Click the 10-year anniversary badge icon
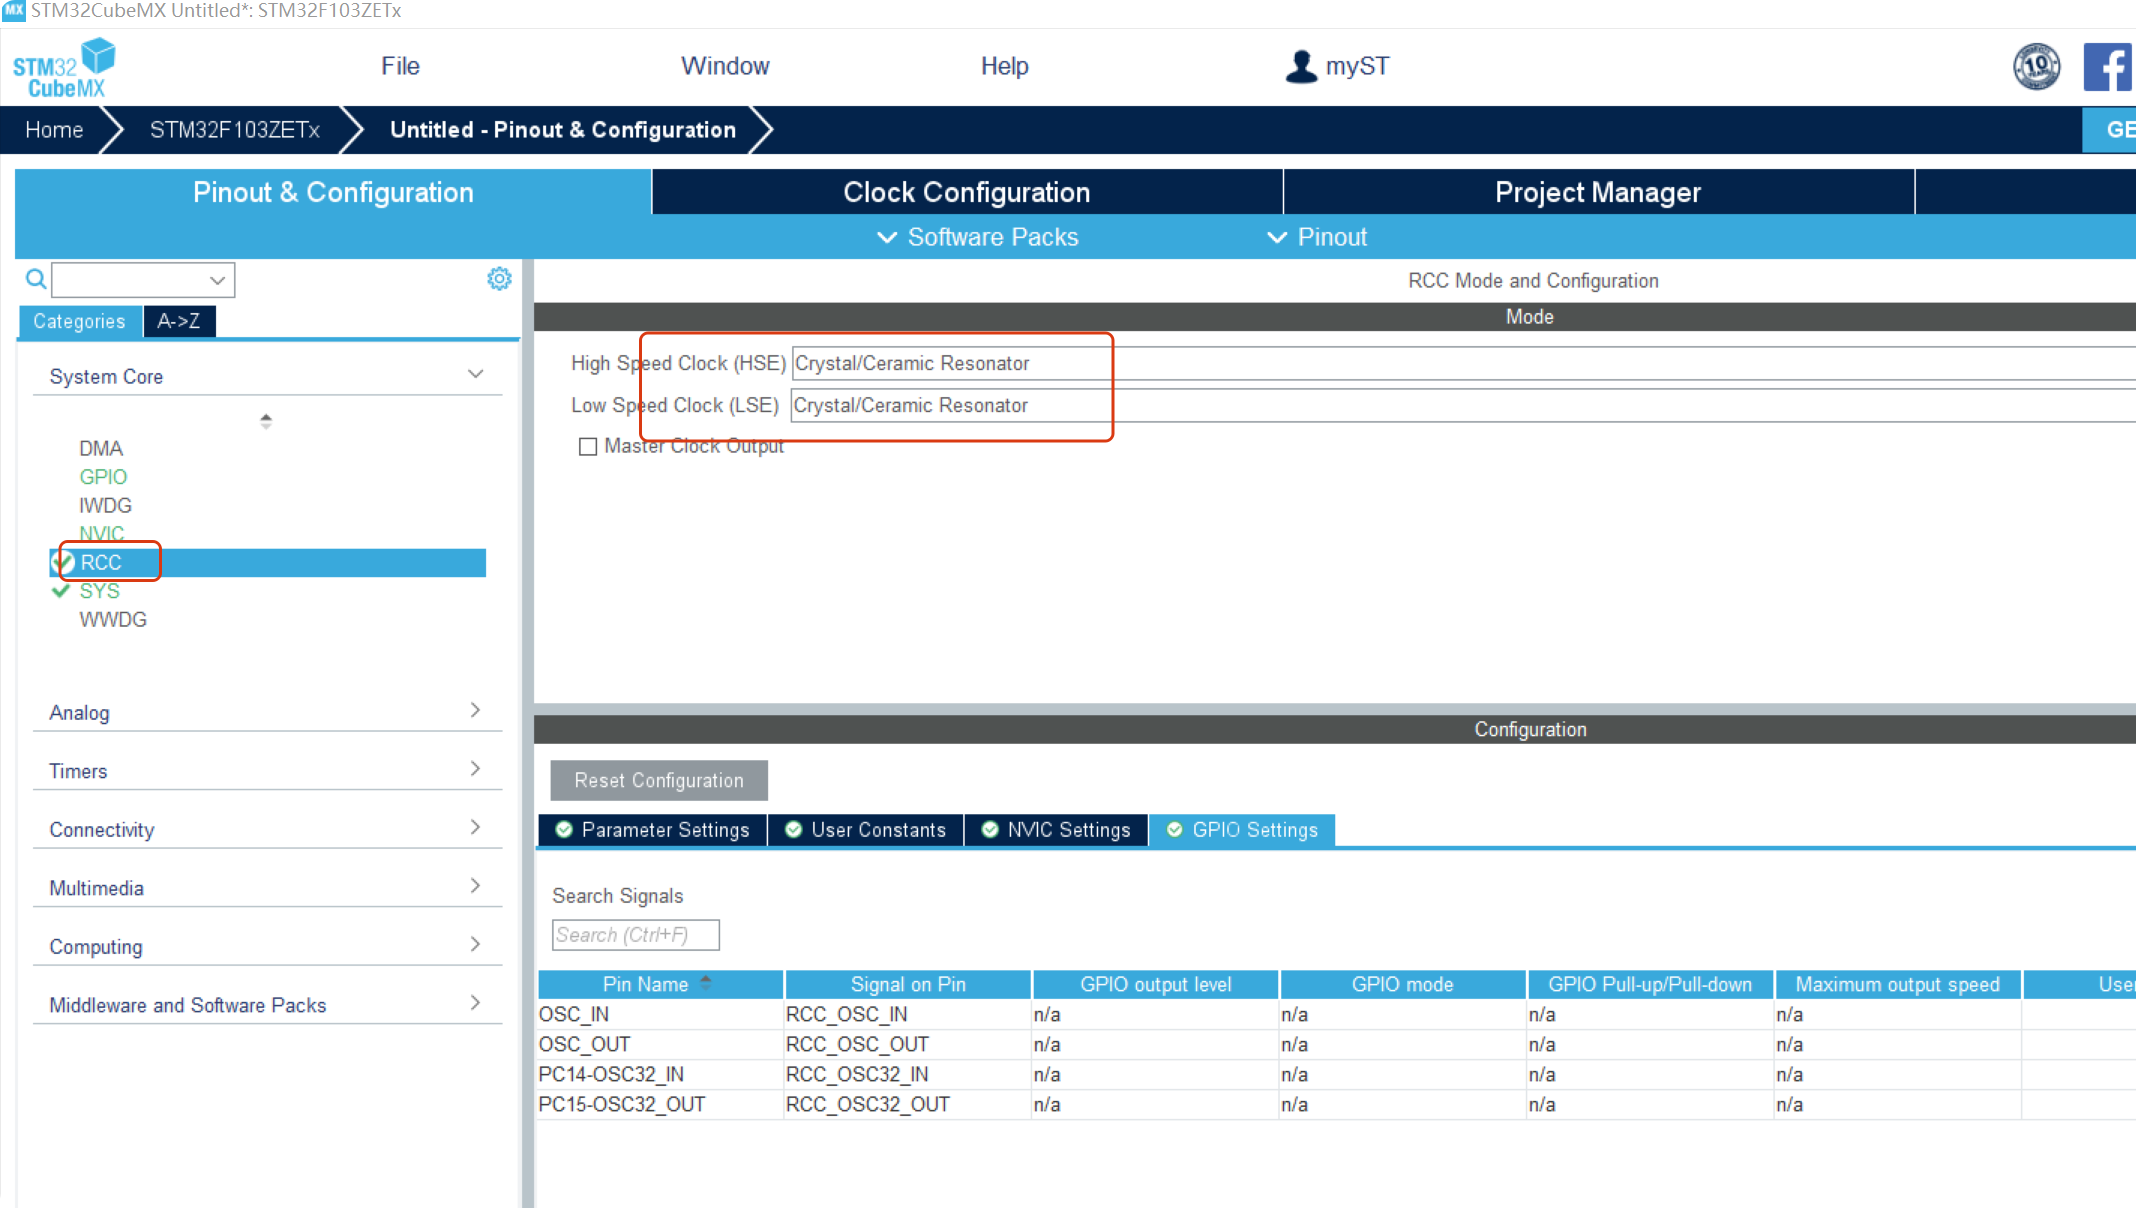The width and height of the screenshot is (2136, 1208). (x=2036, y=67)
